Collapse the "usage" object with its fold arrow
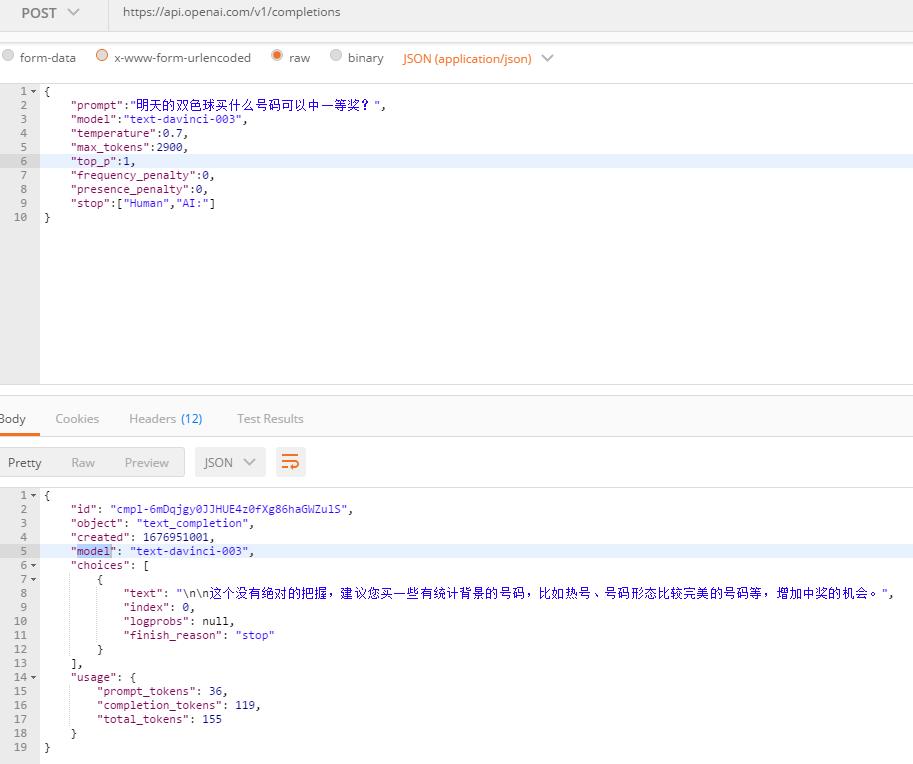The height and width of the screenshot is (764, 913). pyautogui.click(x=31, y=677)
